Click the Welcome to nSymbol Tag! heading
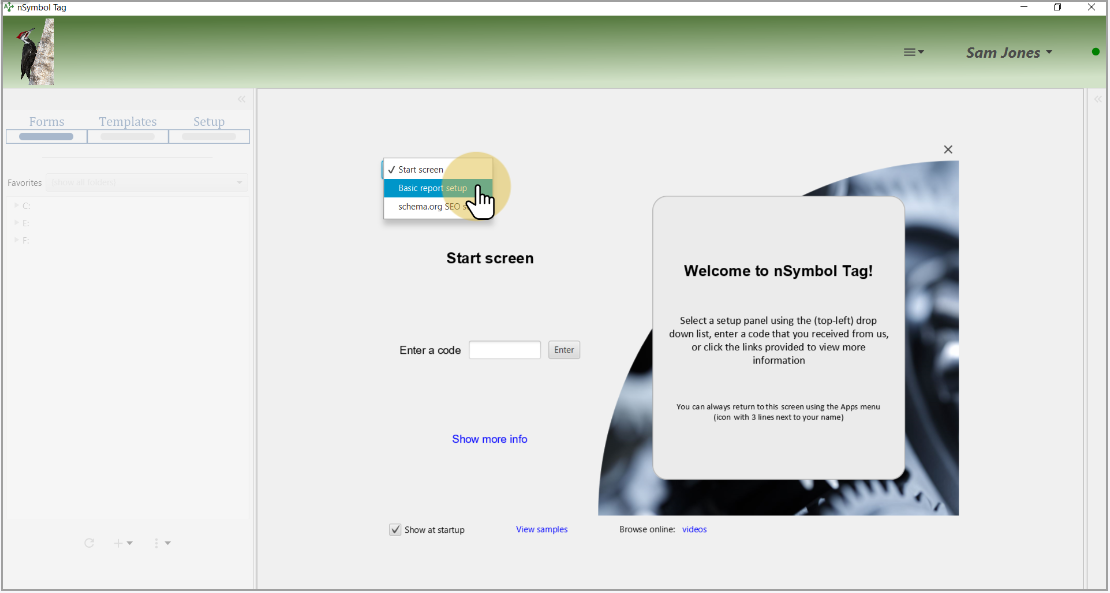Viewport: 1110px width, 593px height. pyautogui.click(x=778, y=270)
